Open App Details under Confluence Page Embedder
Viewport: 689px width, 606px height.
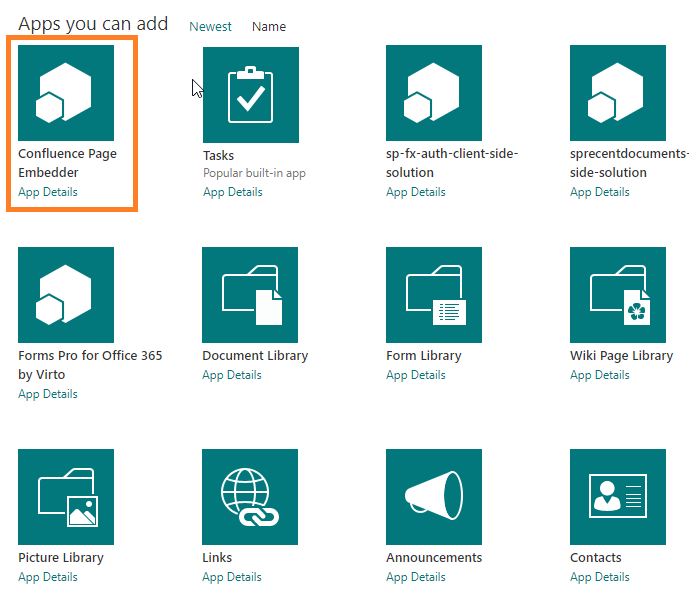(x=48, y=192)
